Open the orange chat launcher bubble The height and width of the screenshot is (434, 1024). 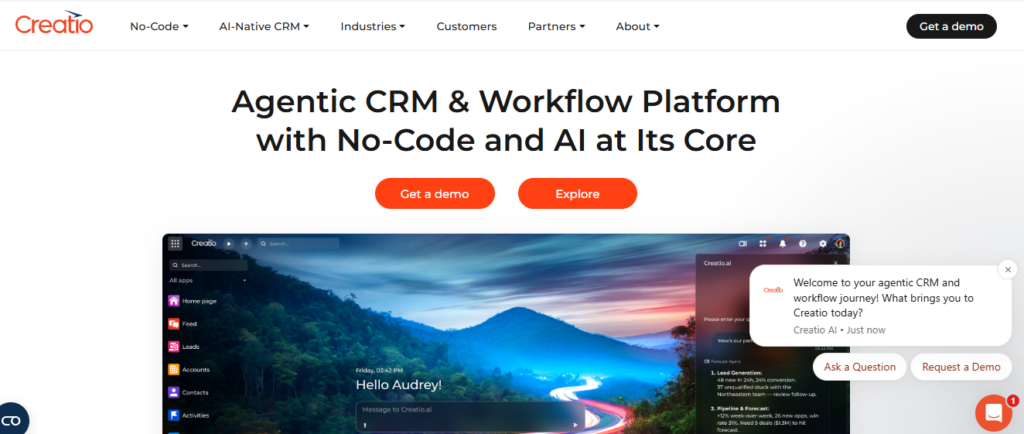pyautogui.click(x=993, y=412)
